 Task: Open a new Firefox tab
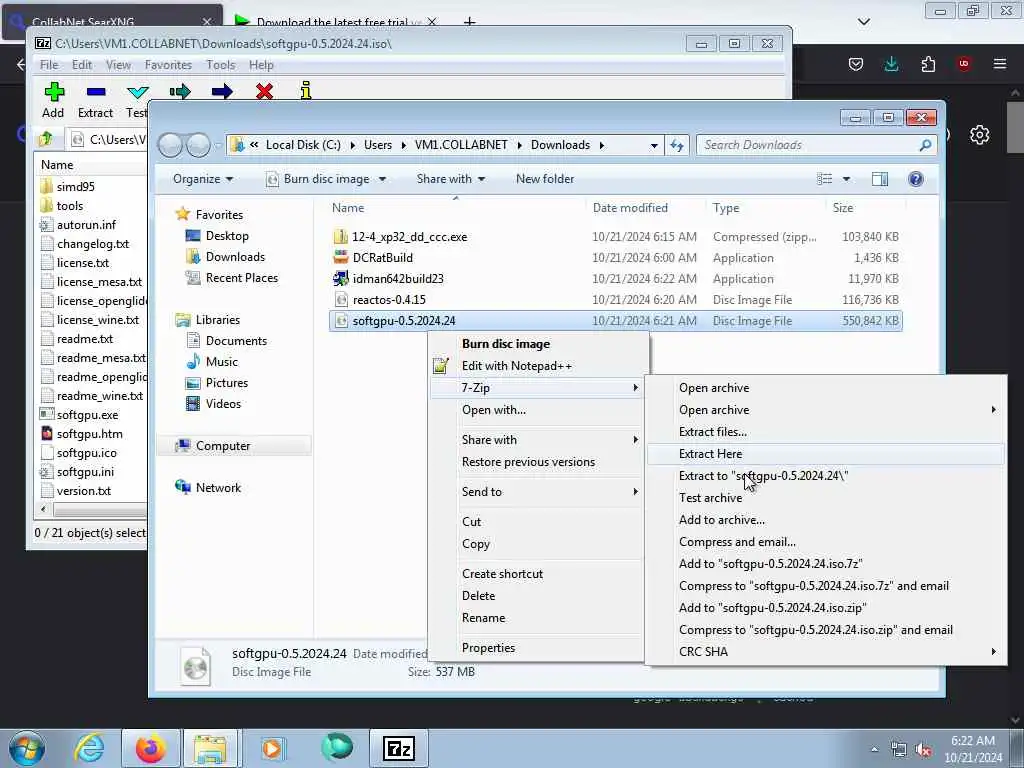[x=469, y=22]
